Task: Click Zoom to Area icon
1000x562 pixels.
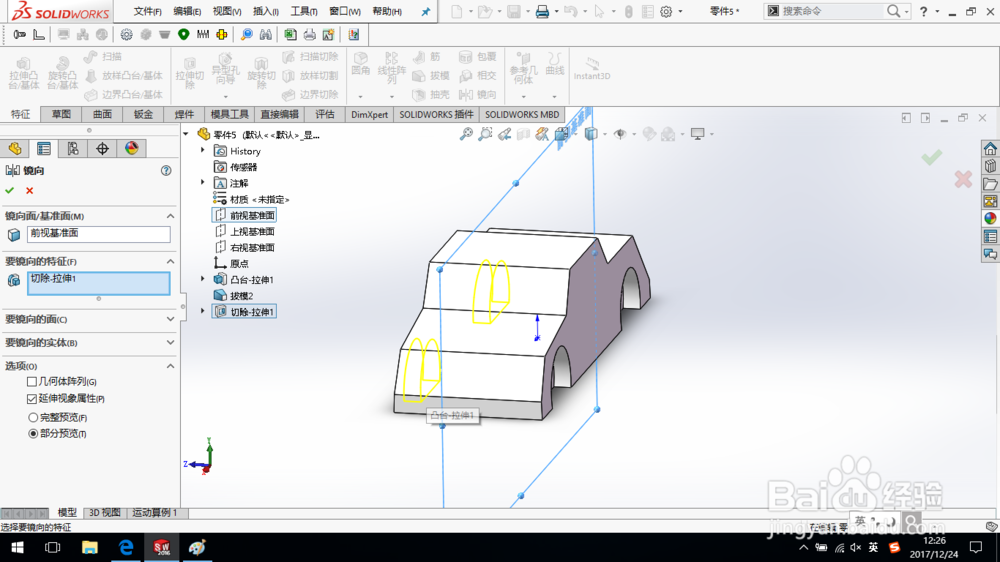Action: pyautogui.click(x=485, y=134)
